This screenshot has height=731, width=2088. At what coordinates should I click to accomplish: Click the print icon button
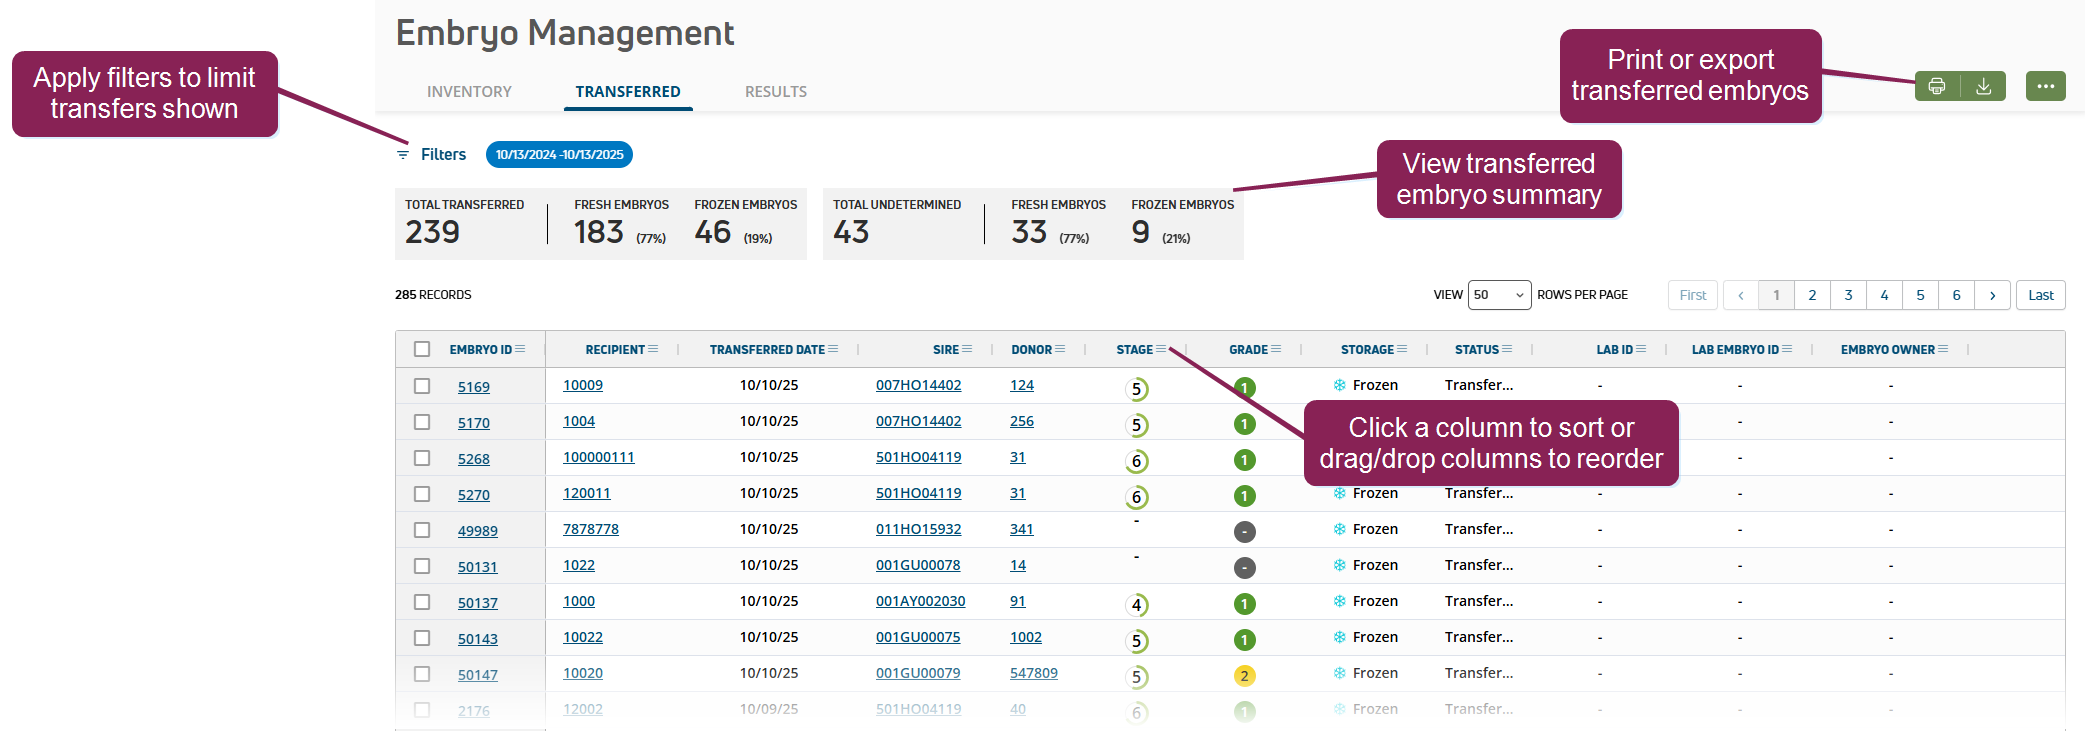click(1937, 87)
